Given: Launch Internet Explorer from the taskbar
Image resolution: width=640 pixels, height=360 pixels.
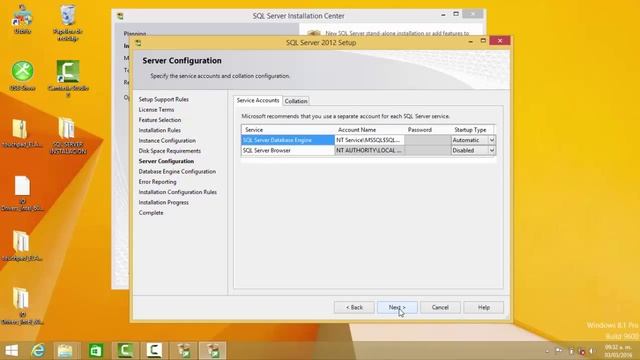Looking at the screenshot, I should (38, 351).
